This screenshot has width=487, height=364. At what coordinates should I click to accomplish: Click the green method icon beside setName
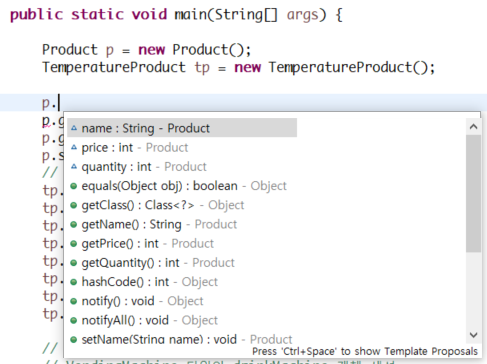(74, 340)
